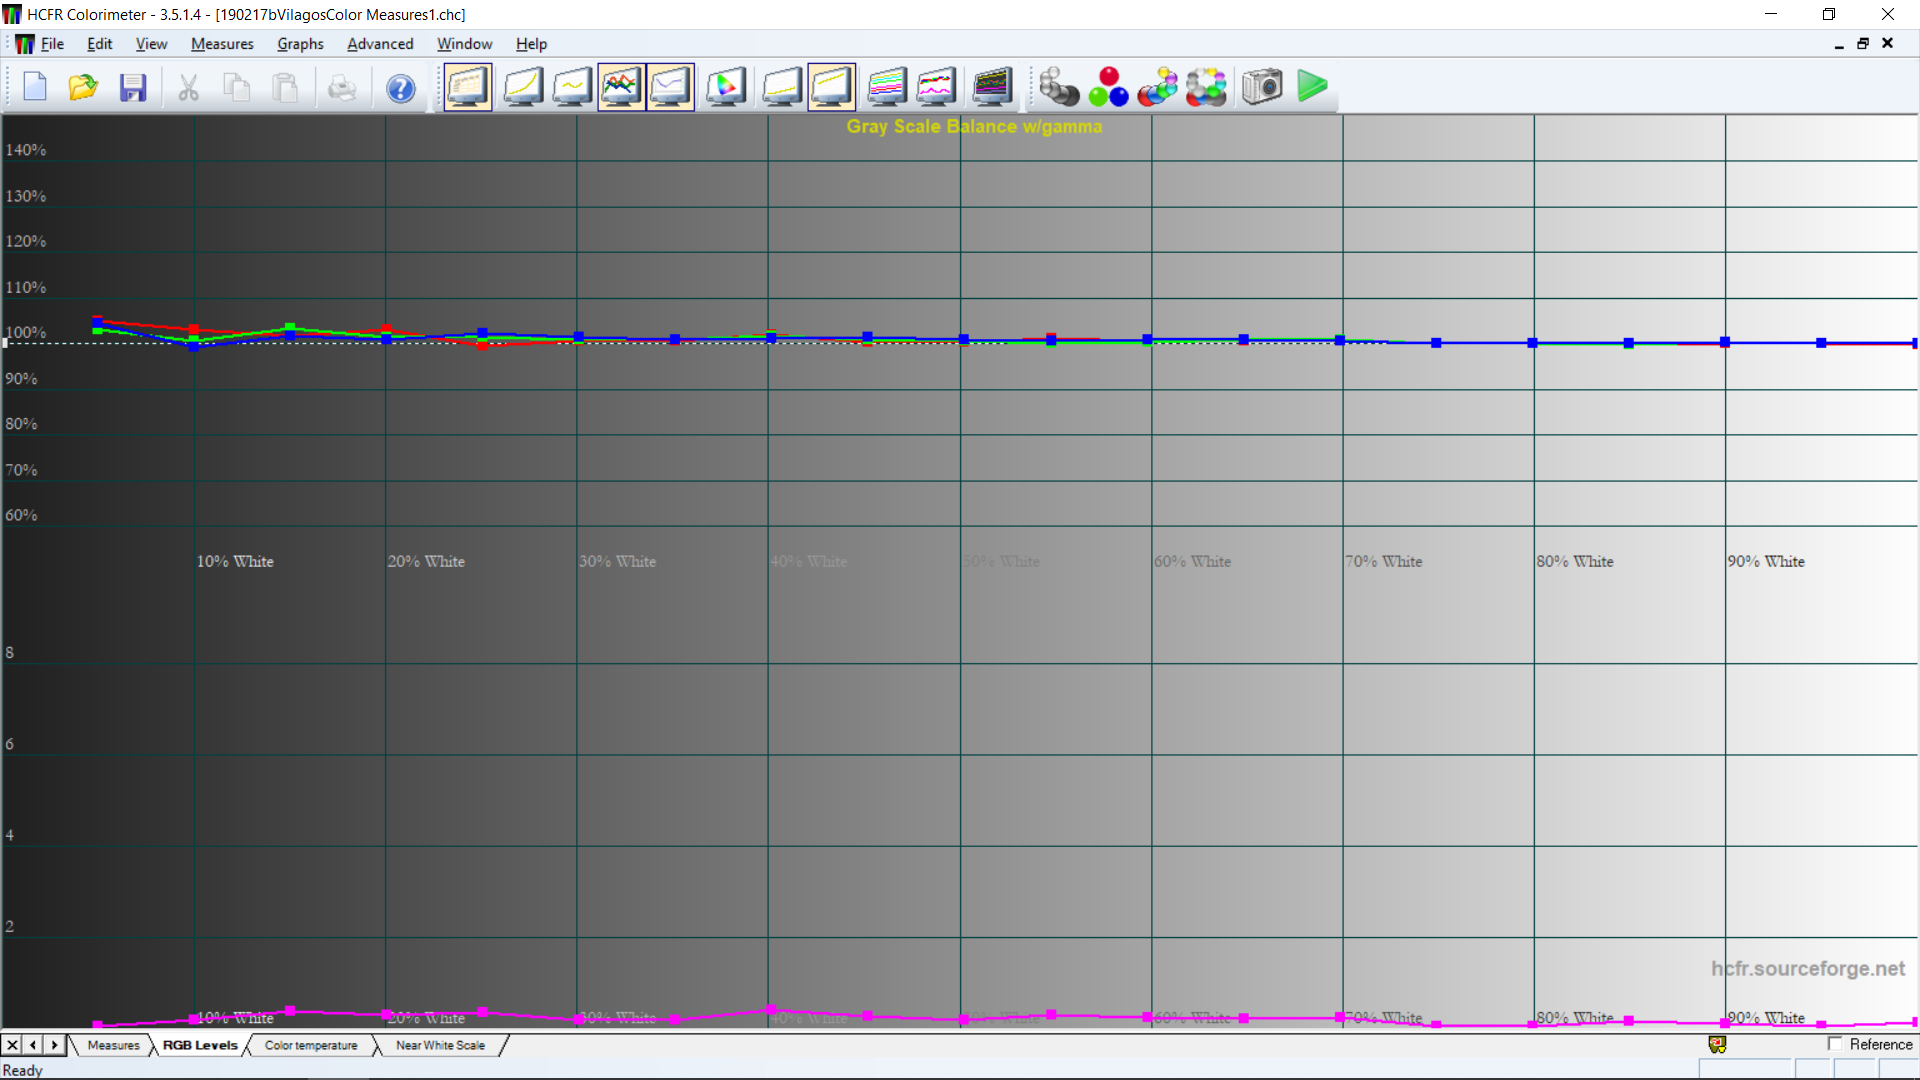This screenshot has width=1920, height=1080.
Task: Switch to the Near White Scale tab
Action: (440, 1045)
